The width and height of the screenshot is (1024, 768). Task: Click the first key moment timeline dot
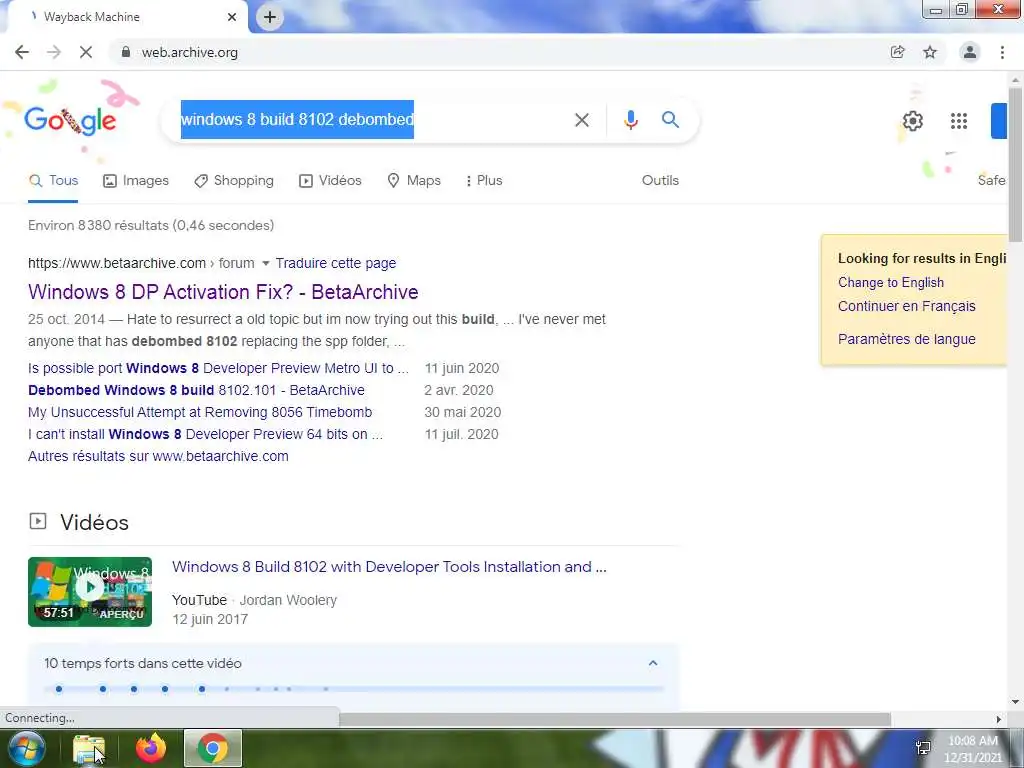coord(59,689)
